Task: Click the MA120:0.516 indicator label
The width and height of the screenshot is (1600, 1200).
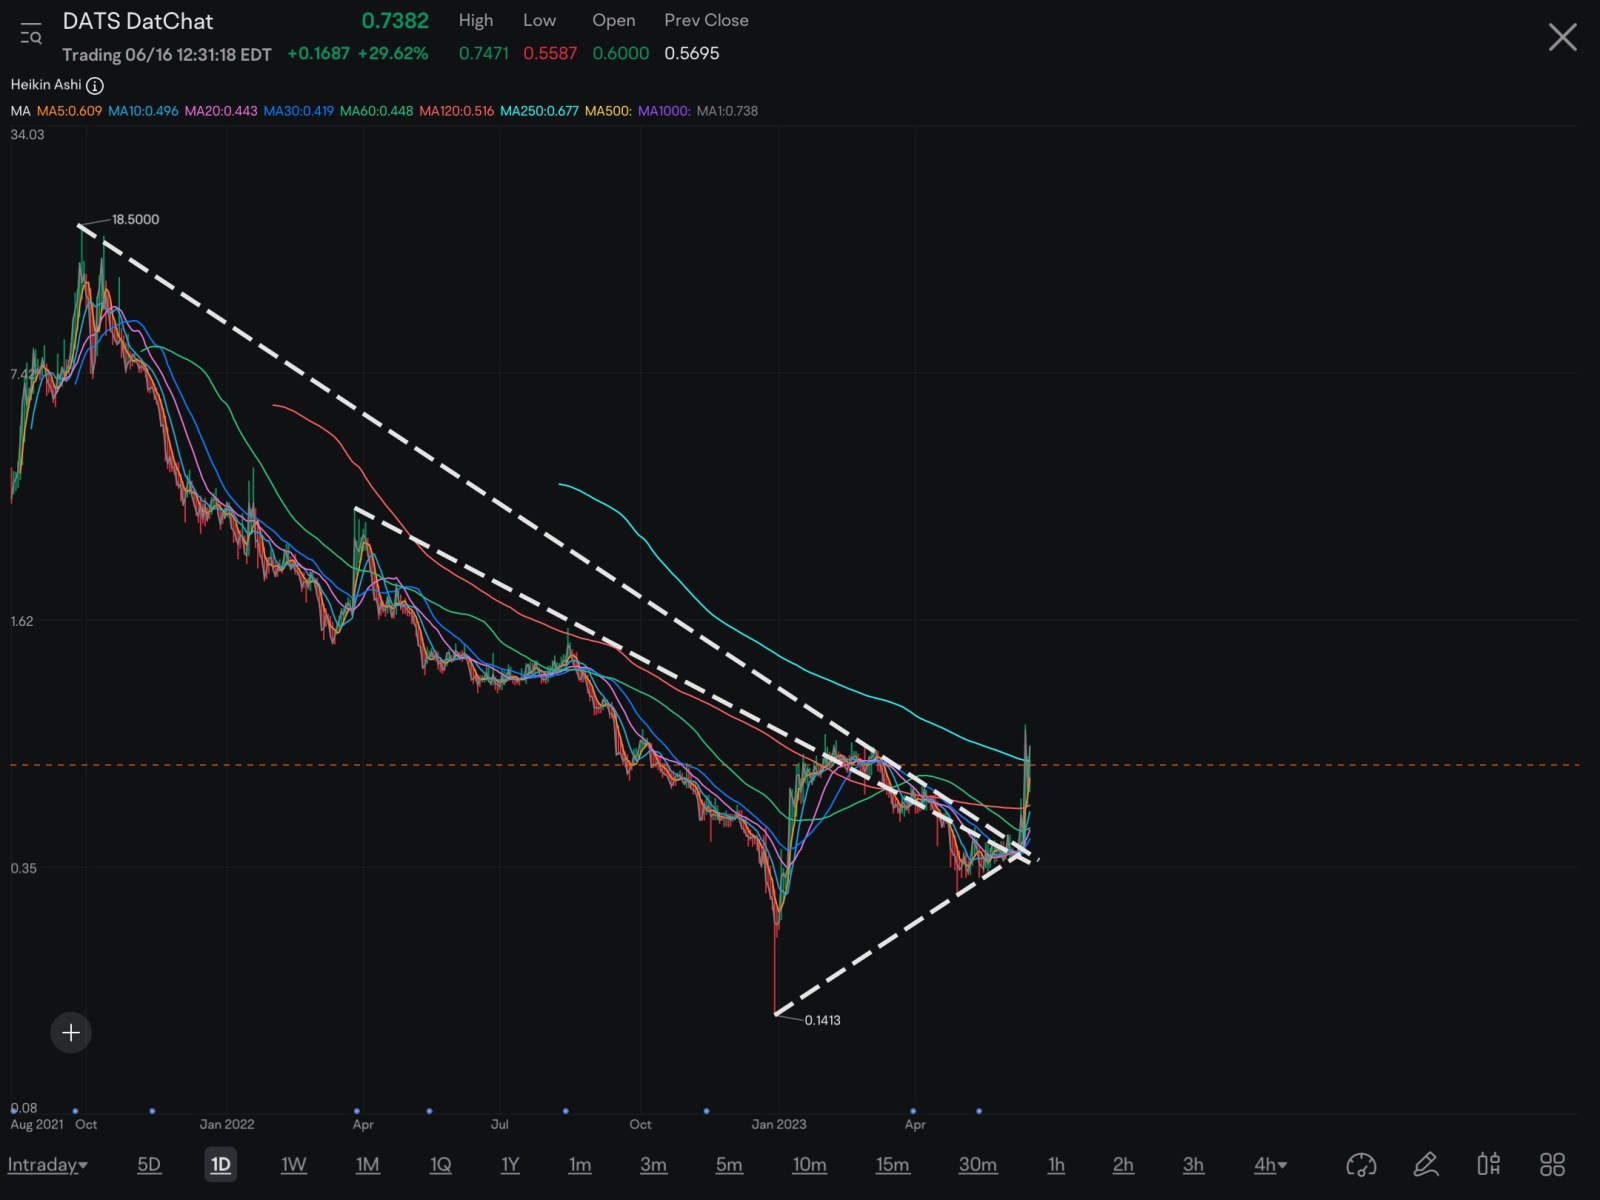Action: (x=456, y=111)
